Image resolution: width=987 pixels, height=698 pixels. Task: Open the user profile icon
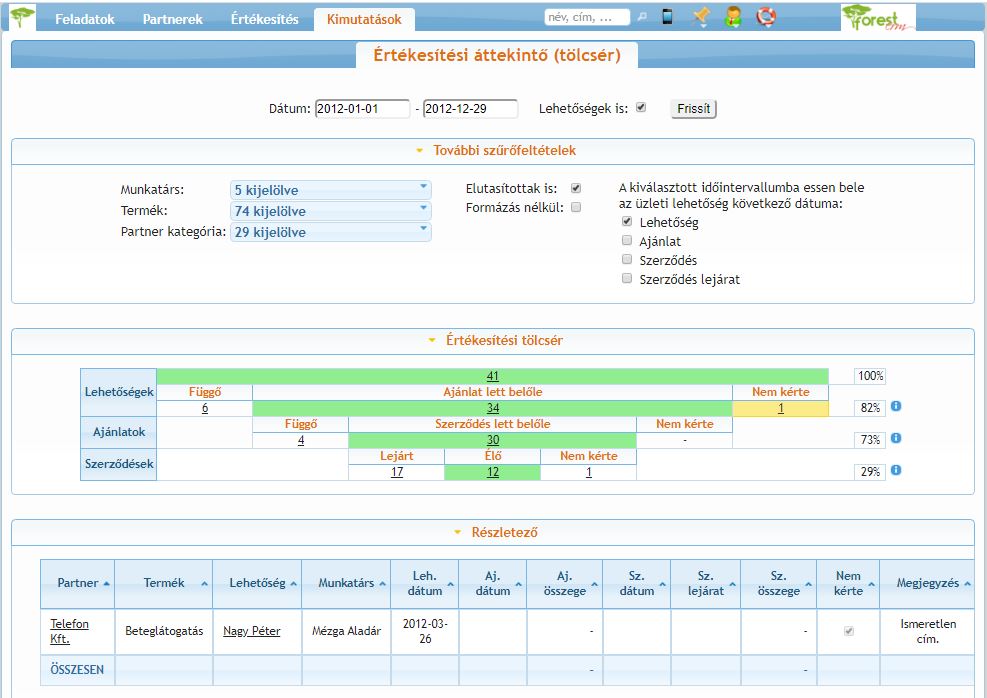[x=733, y=18]
